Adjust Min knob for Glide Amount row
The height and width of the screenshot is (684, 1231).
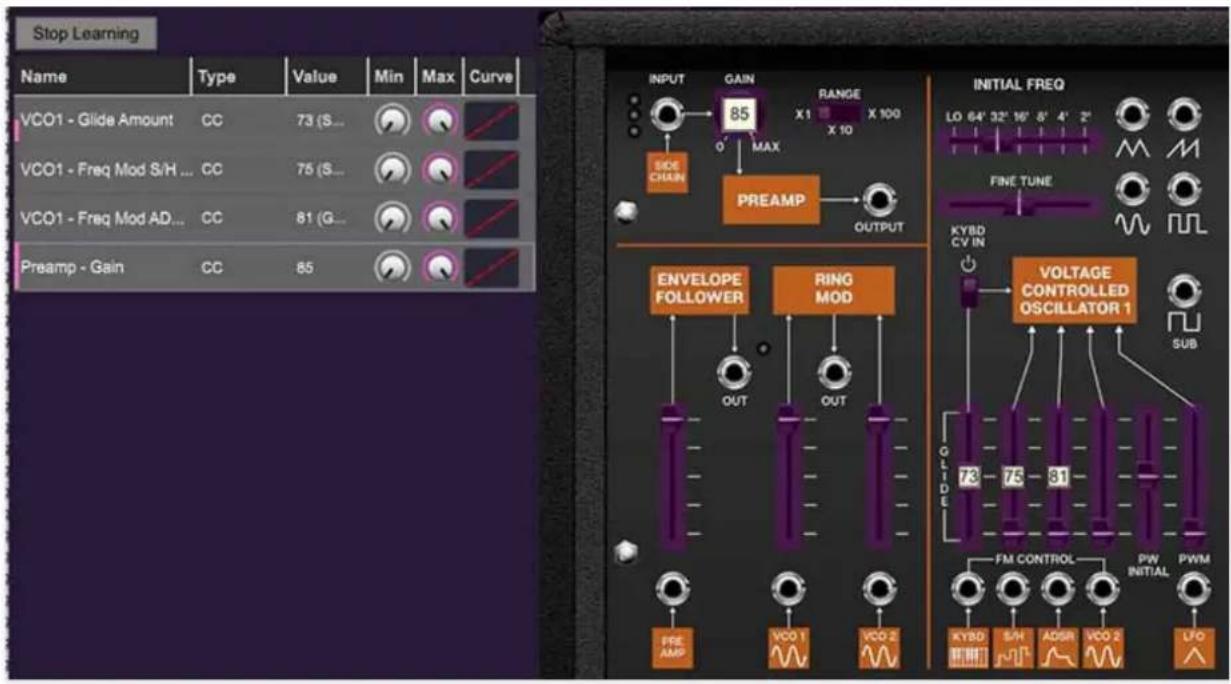tap(392, 122)
